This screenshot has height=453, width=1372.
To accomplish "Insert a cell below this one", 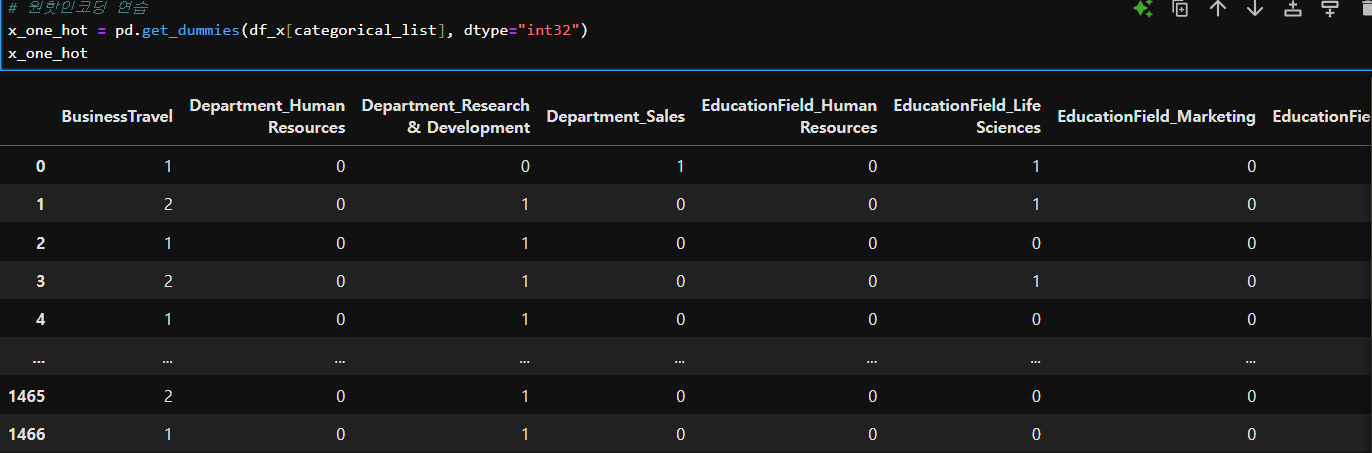I will coord(1330,8).
